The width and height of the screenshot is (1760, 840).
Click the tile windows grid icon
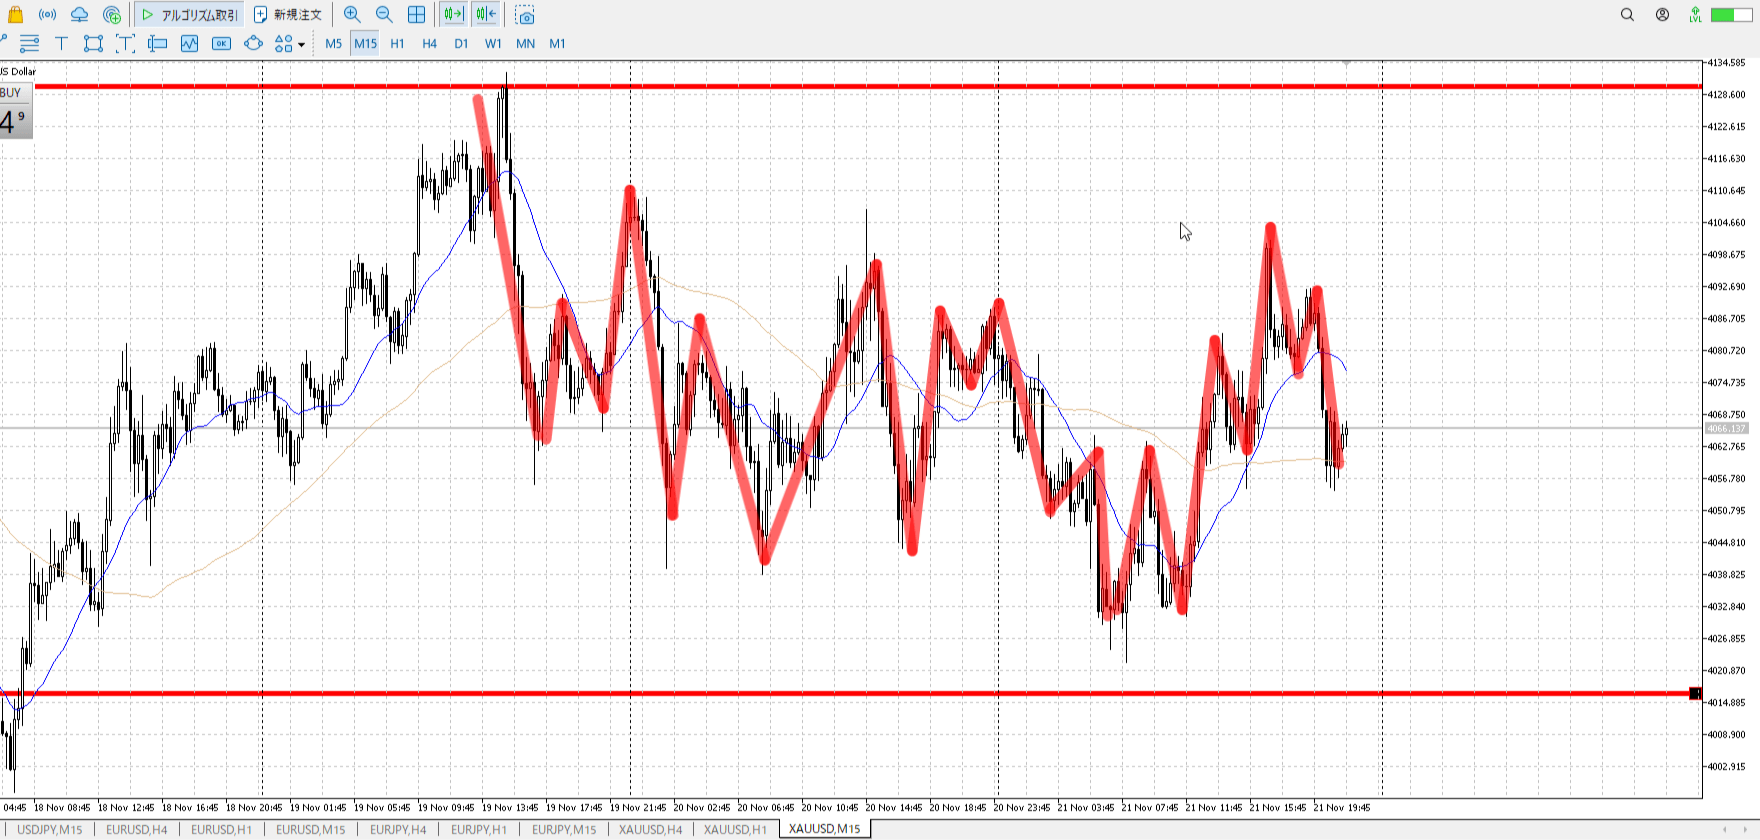pyautogui.click(x=416, y=15)
